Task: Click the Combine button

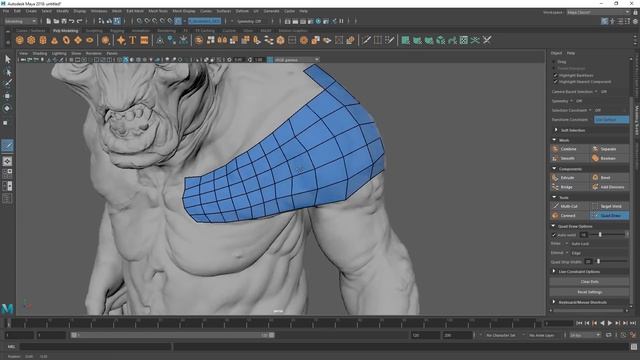Action: pyautogui.click(x=570, y=149)
